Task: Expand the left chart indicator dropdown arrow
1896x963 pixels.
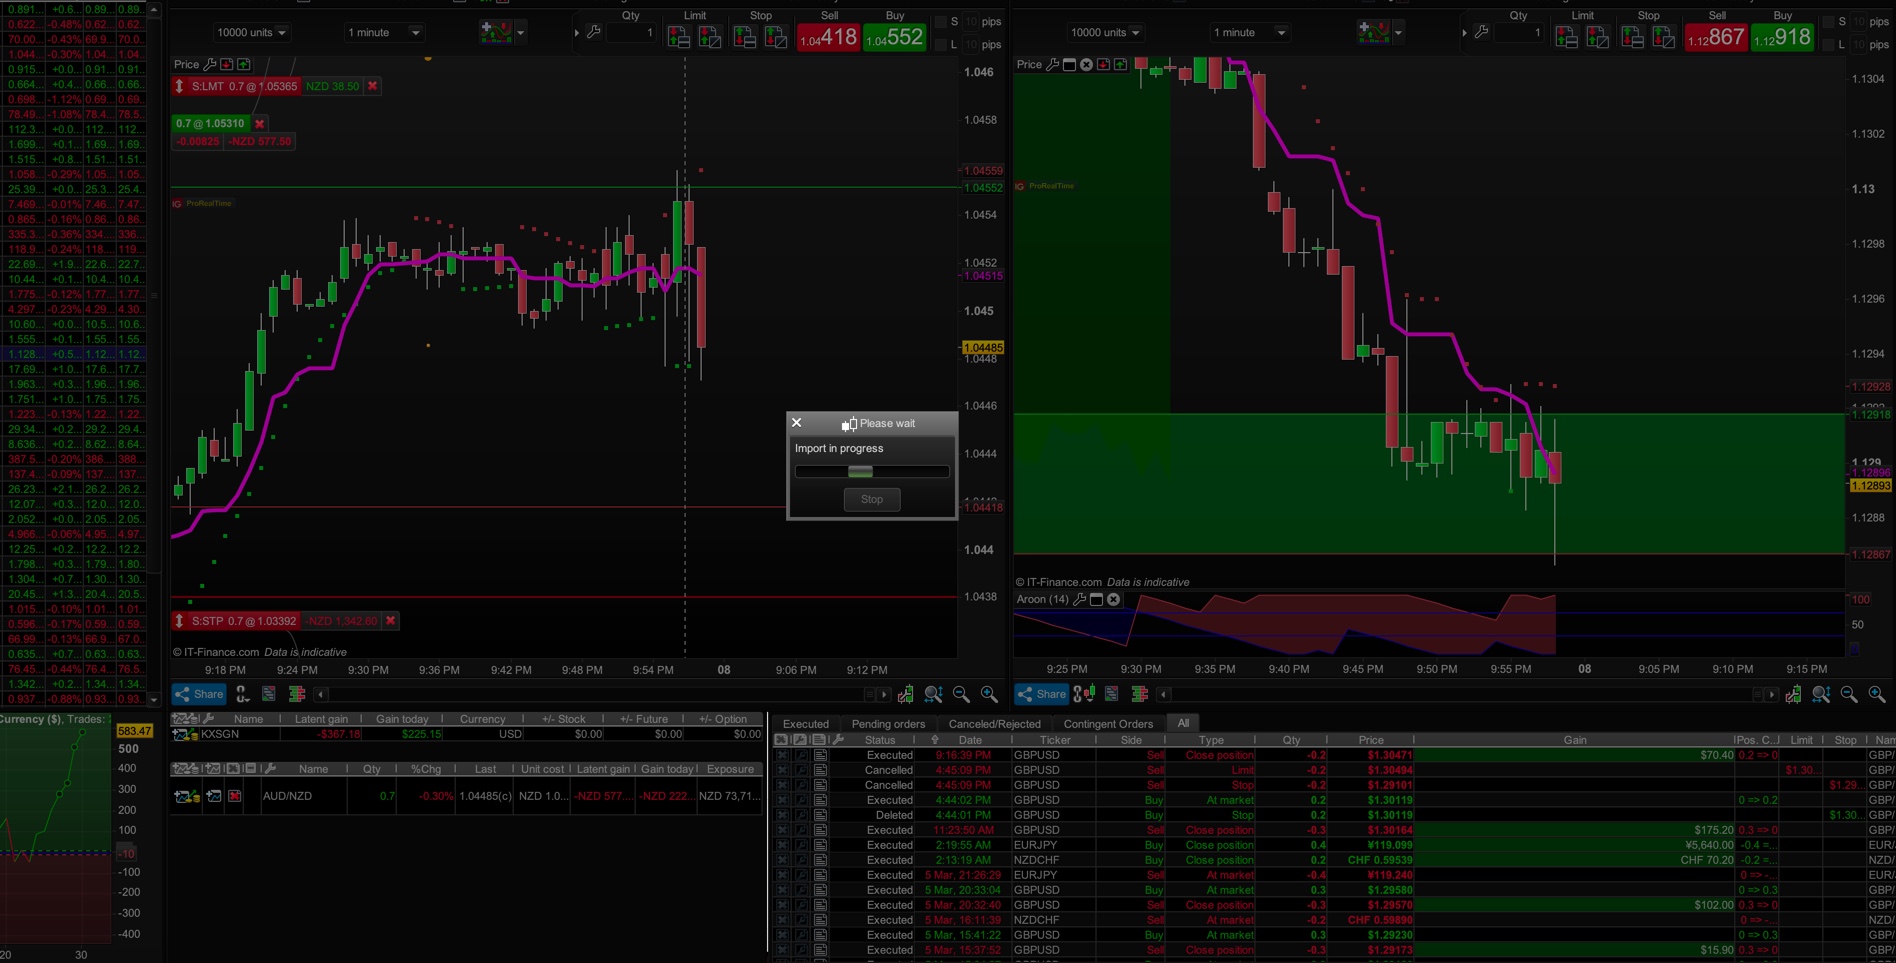Action: tap(520, 33)
